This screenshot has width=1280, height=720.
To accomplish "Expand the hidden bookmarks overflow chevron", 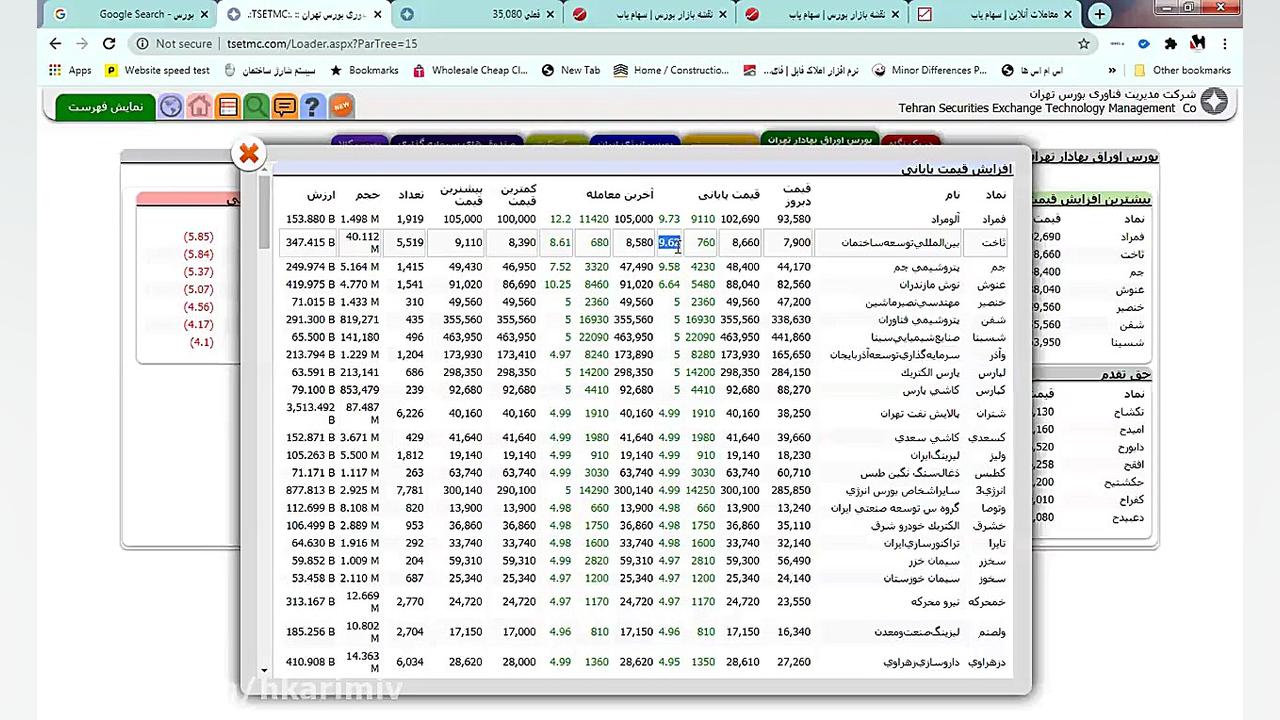I will pyautogui.click(x=1112, y=70).
